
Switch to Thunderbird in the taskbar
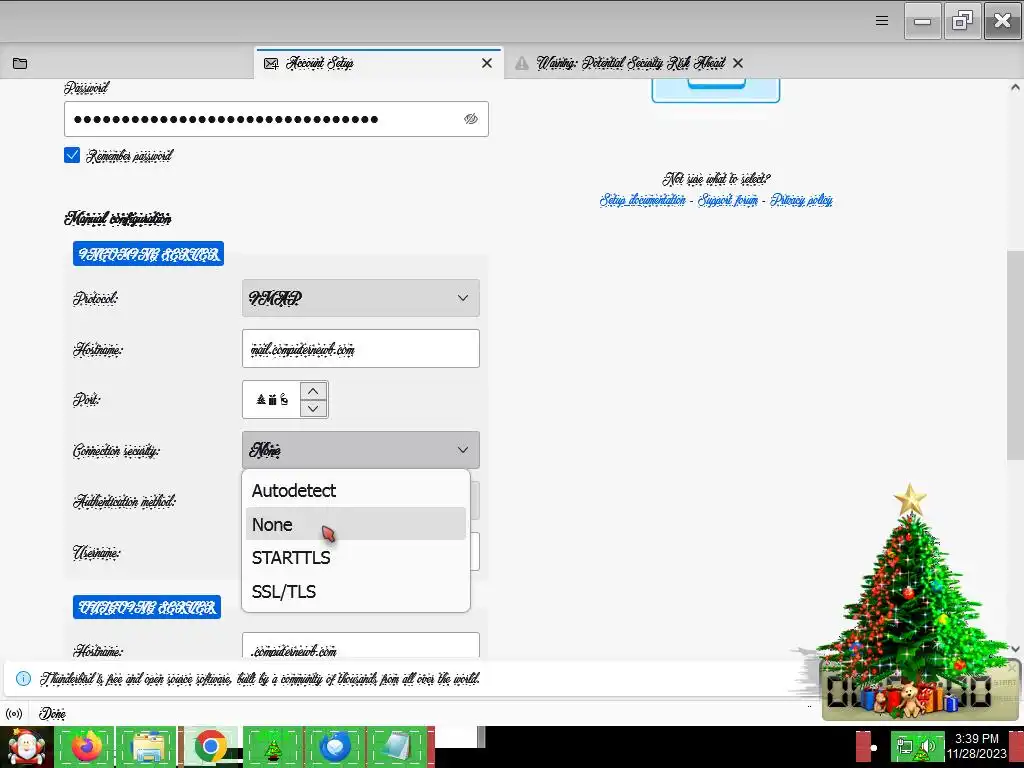(335, 746)
